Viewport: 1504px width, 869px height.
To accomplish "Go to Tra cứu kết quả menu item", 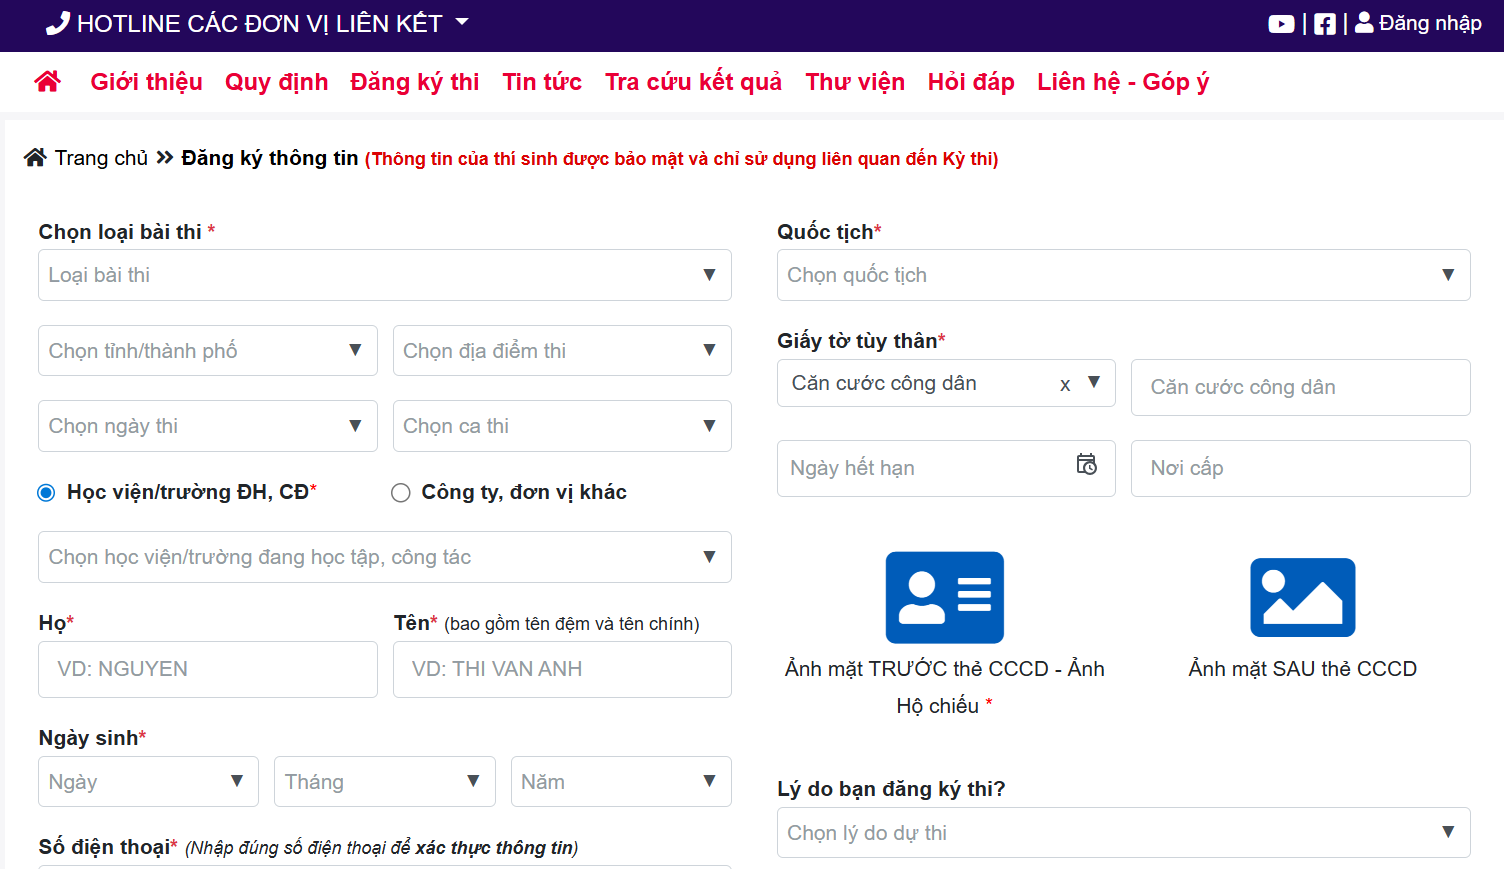I will pyautogui.click(x=693, y=82).
